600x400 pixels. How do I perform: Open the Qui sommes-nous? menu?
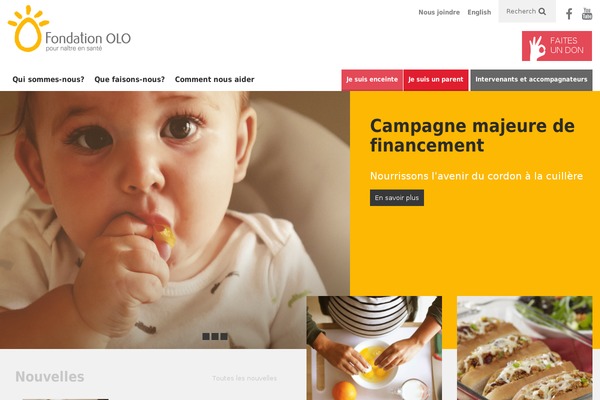(x=48, y=79)
